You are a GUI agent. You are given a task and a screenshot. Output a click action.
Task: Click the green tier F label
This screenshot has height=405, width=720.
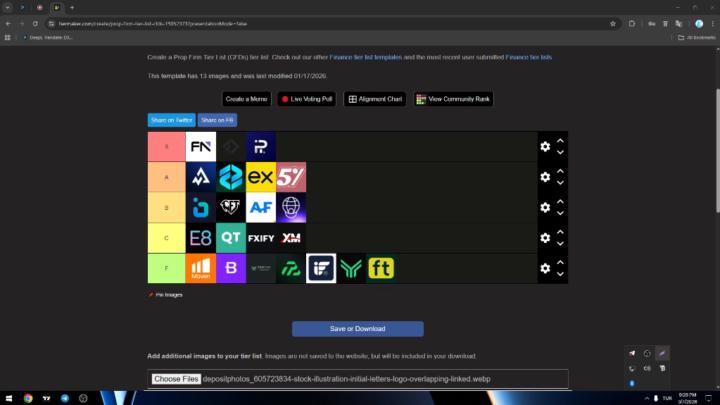tap(167, 268)
